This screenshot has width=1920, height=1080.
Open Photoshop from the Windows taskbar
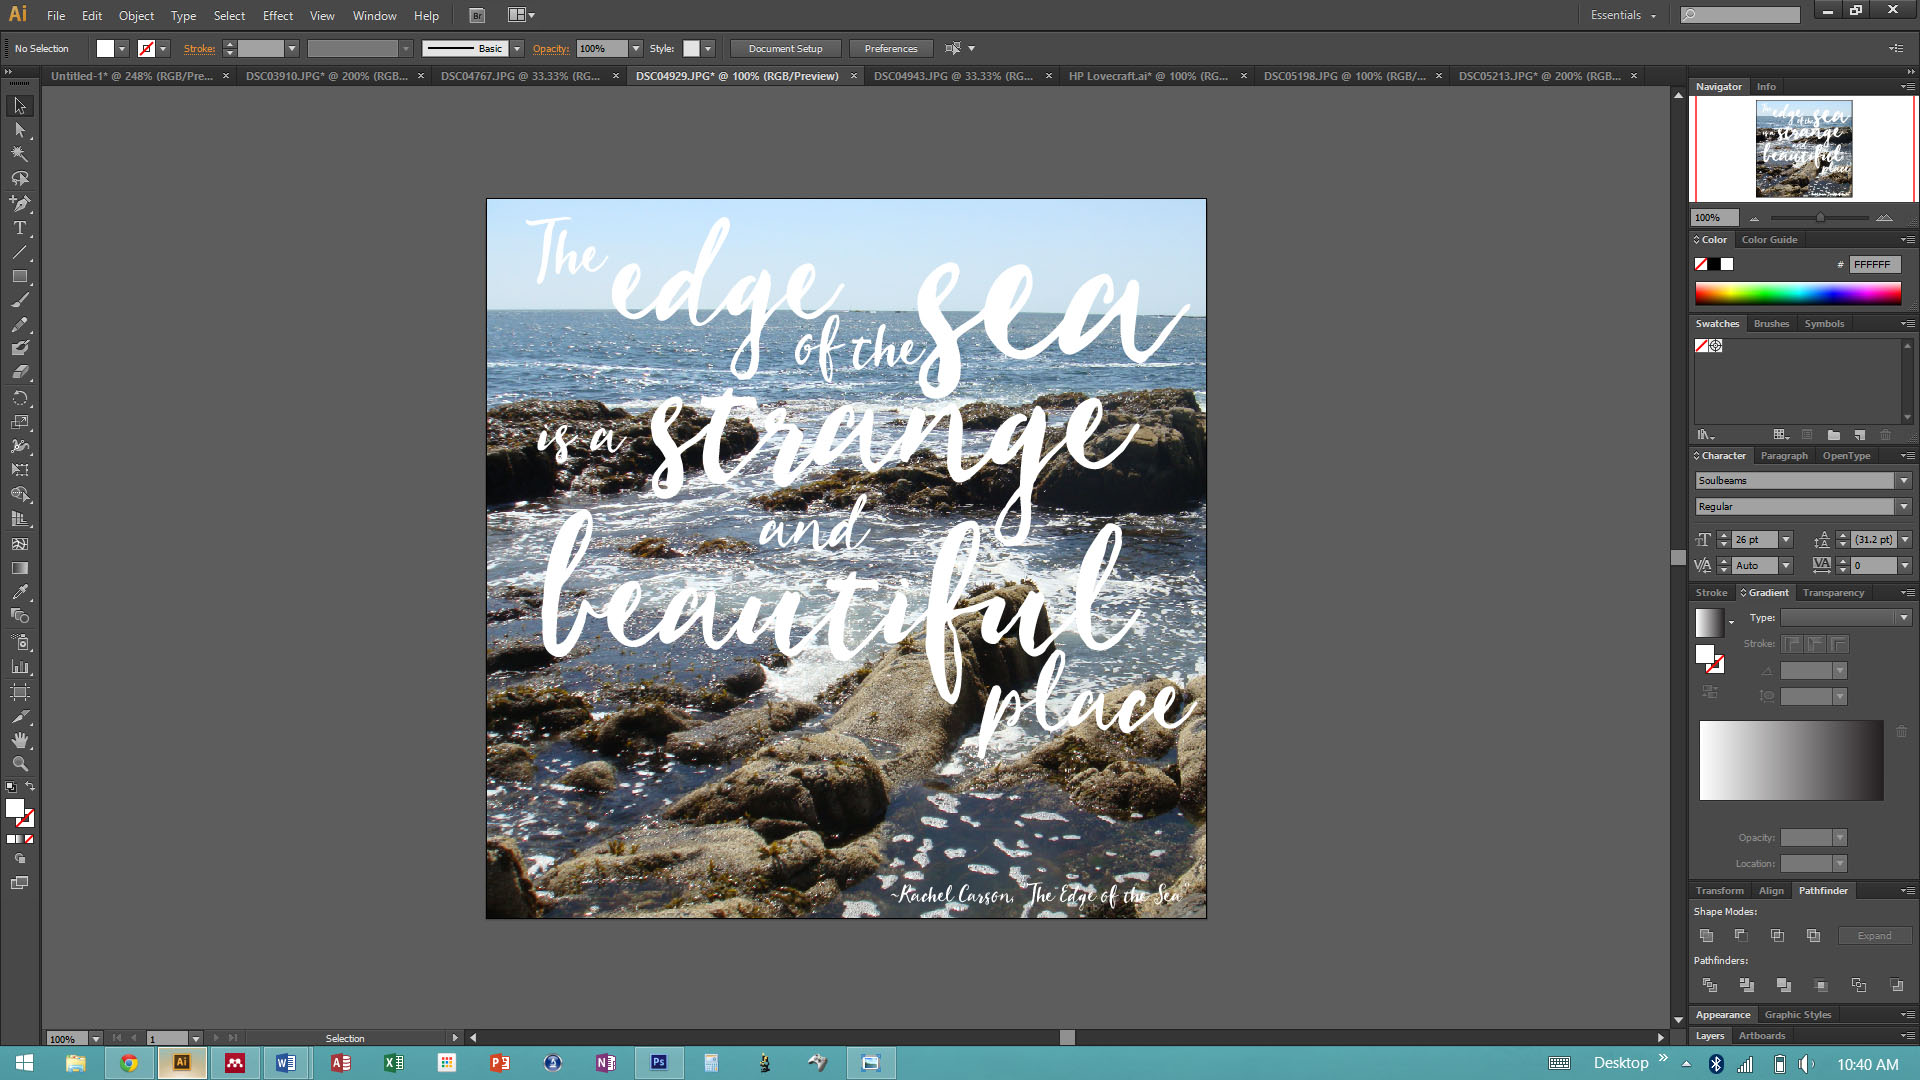click(658, 1063)
